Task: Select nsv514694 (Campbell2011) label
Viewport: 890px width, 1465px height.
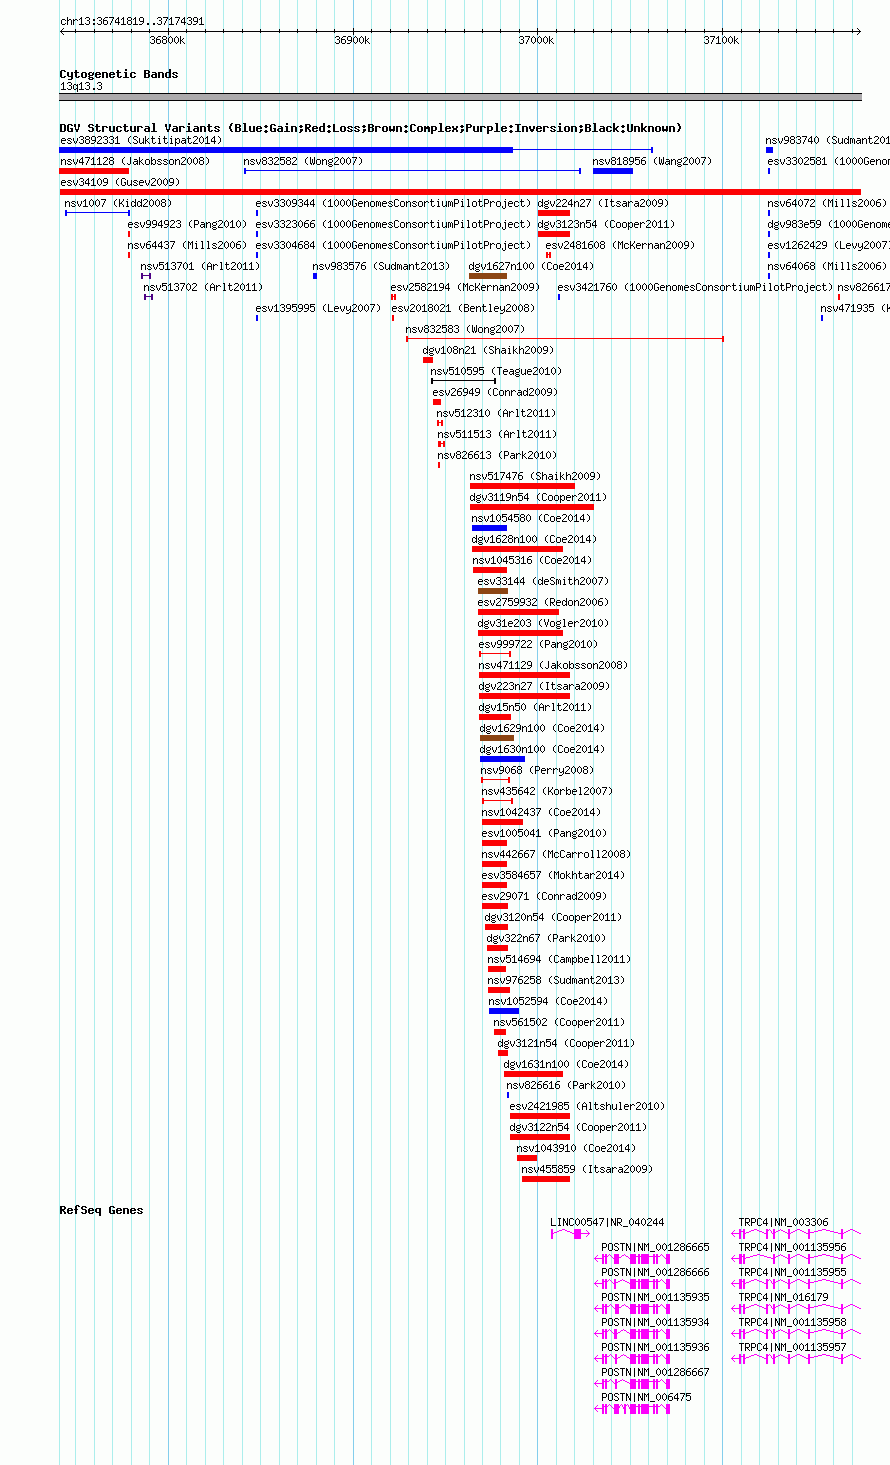Action: pyautogui.click(x=559, y=960)
